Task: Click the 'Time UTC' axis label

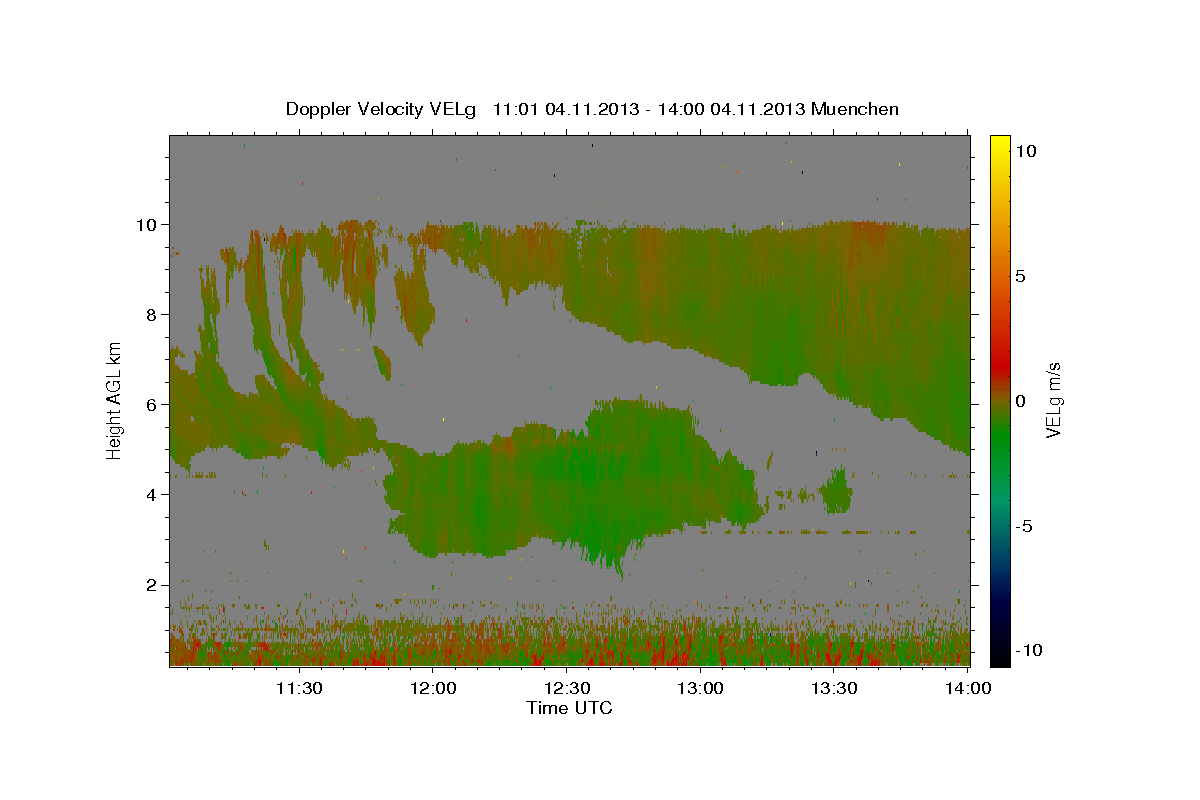Action: pos(569,708)
